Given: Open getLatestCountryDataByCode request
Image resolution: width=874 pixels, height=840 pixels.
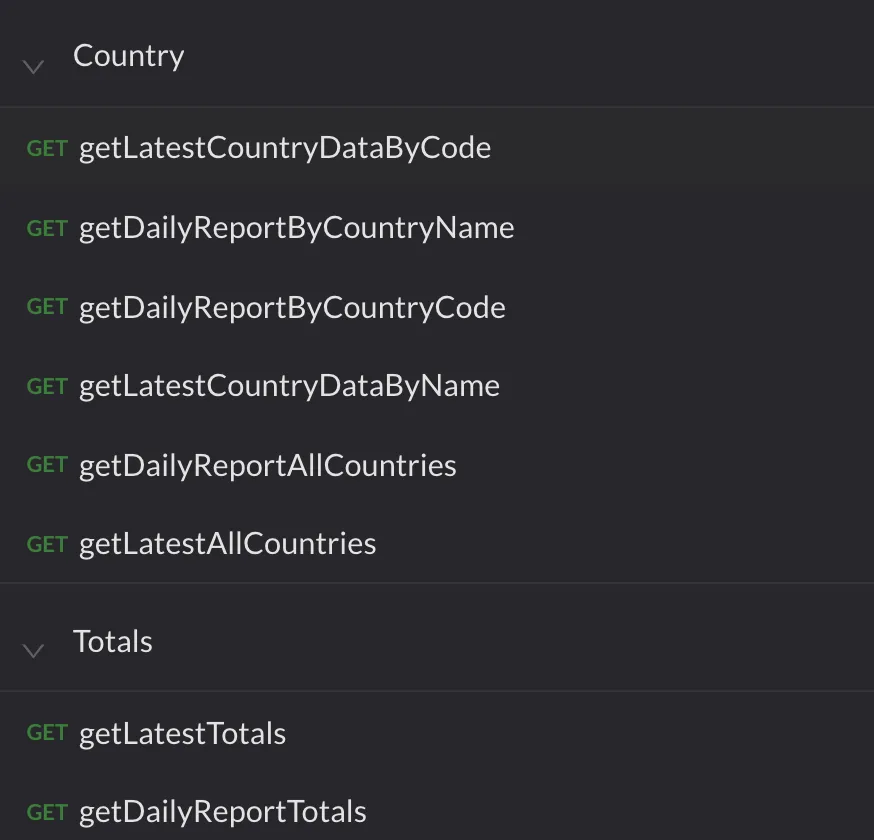Looking at the screenshot, I should (285, 148).
